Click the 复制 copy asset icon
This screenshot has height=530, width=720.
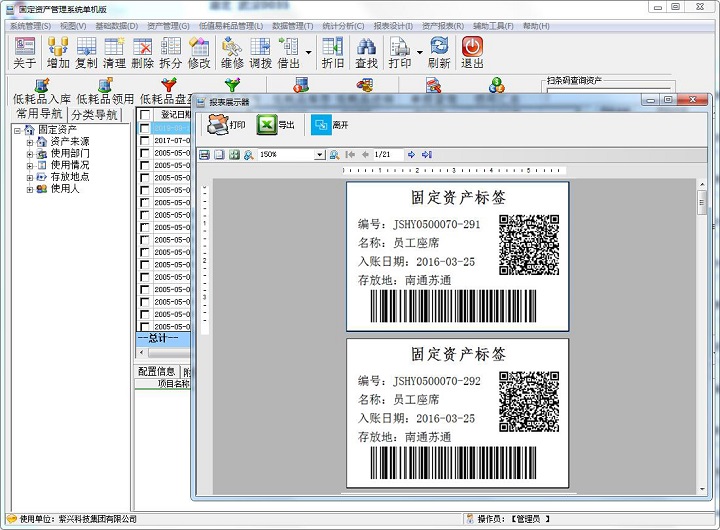pos(86,53)
